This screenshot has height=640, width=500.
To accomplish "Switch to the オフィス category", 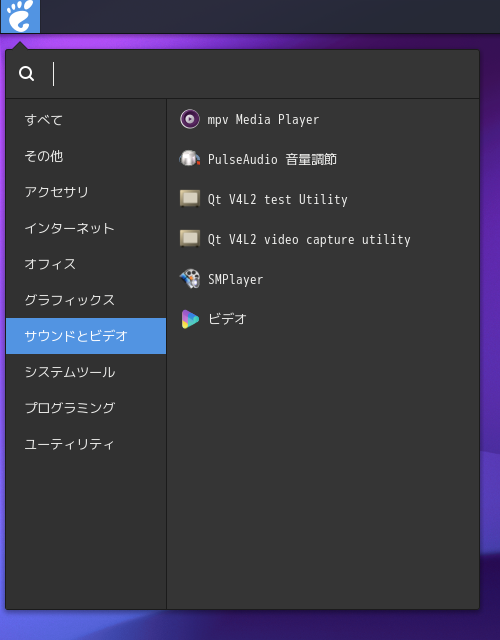I will (86, 264).
